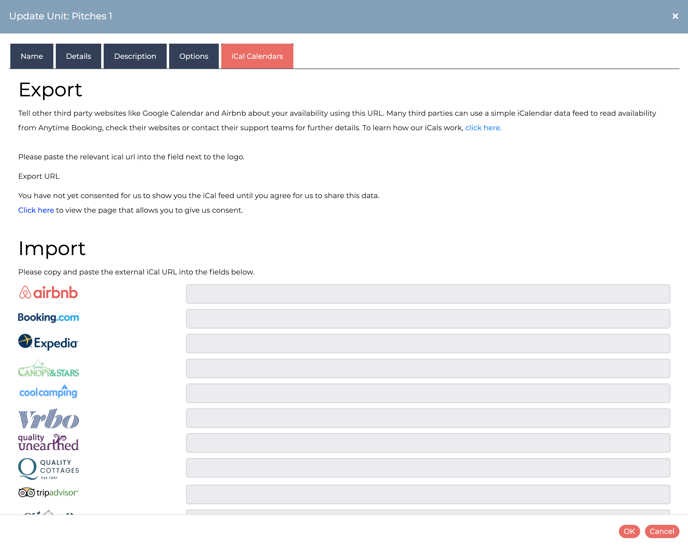Click the Quality Cottages logo
The height and width of the screenshot is (546, 688).
pos(48,469)
